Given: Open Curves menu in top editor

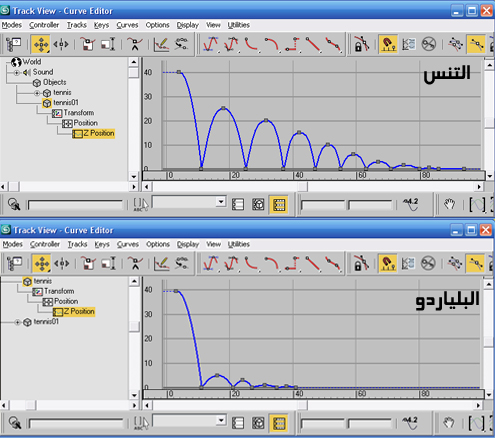Looking at the screenshot, I should tap(127, 25).
